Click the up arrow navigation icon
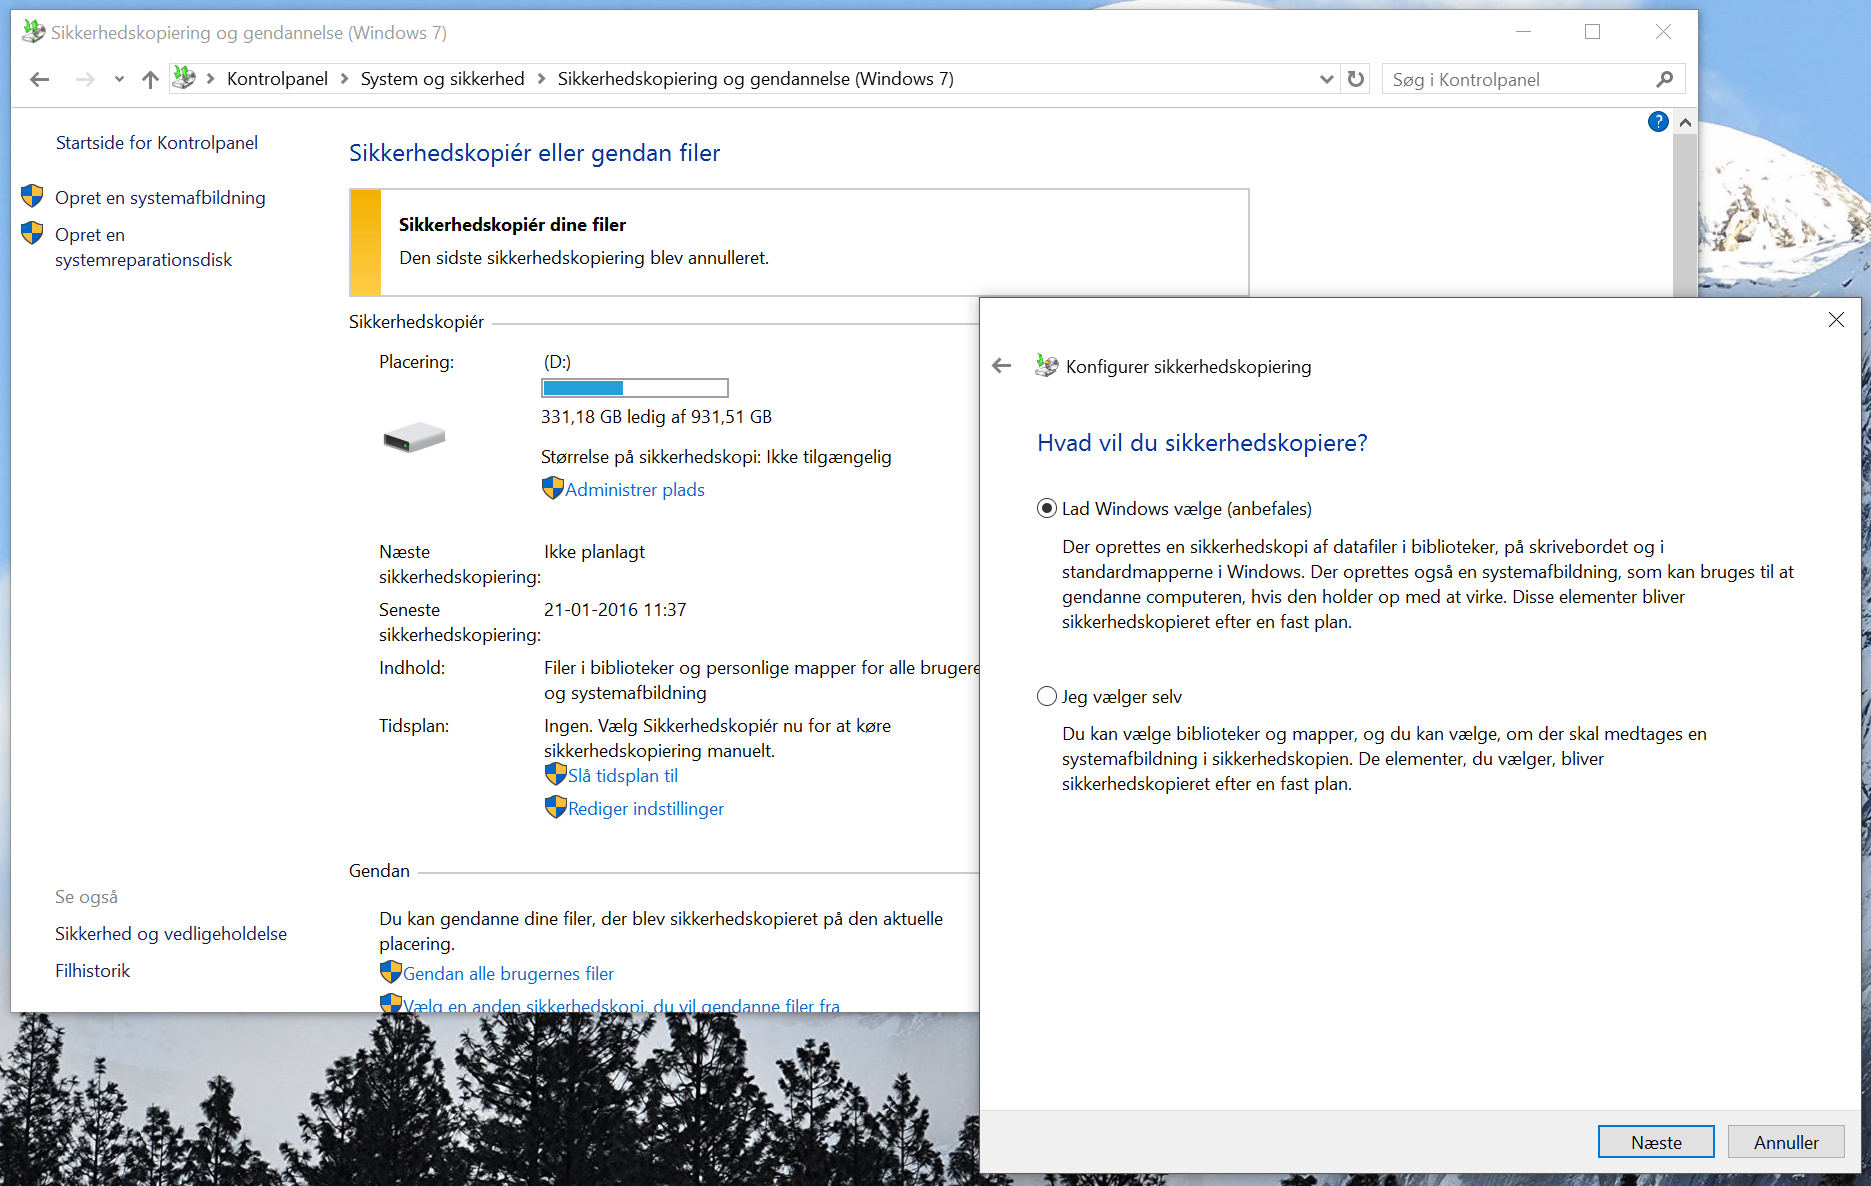Image resolution: width=1871 pixels, height=1186 pixels. coord(150,79)
